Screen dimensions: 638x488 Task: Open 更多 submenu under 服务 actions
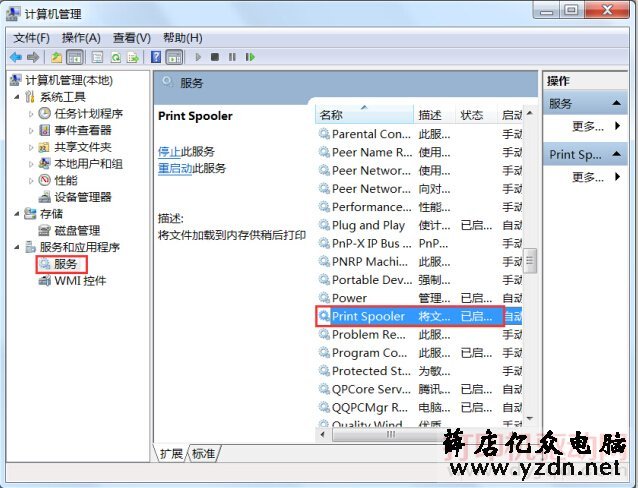[x=595, y=126]
